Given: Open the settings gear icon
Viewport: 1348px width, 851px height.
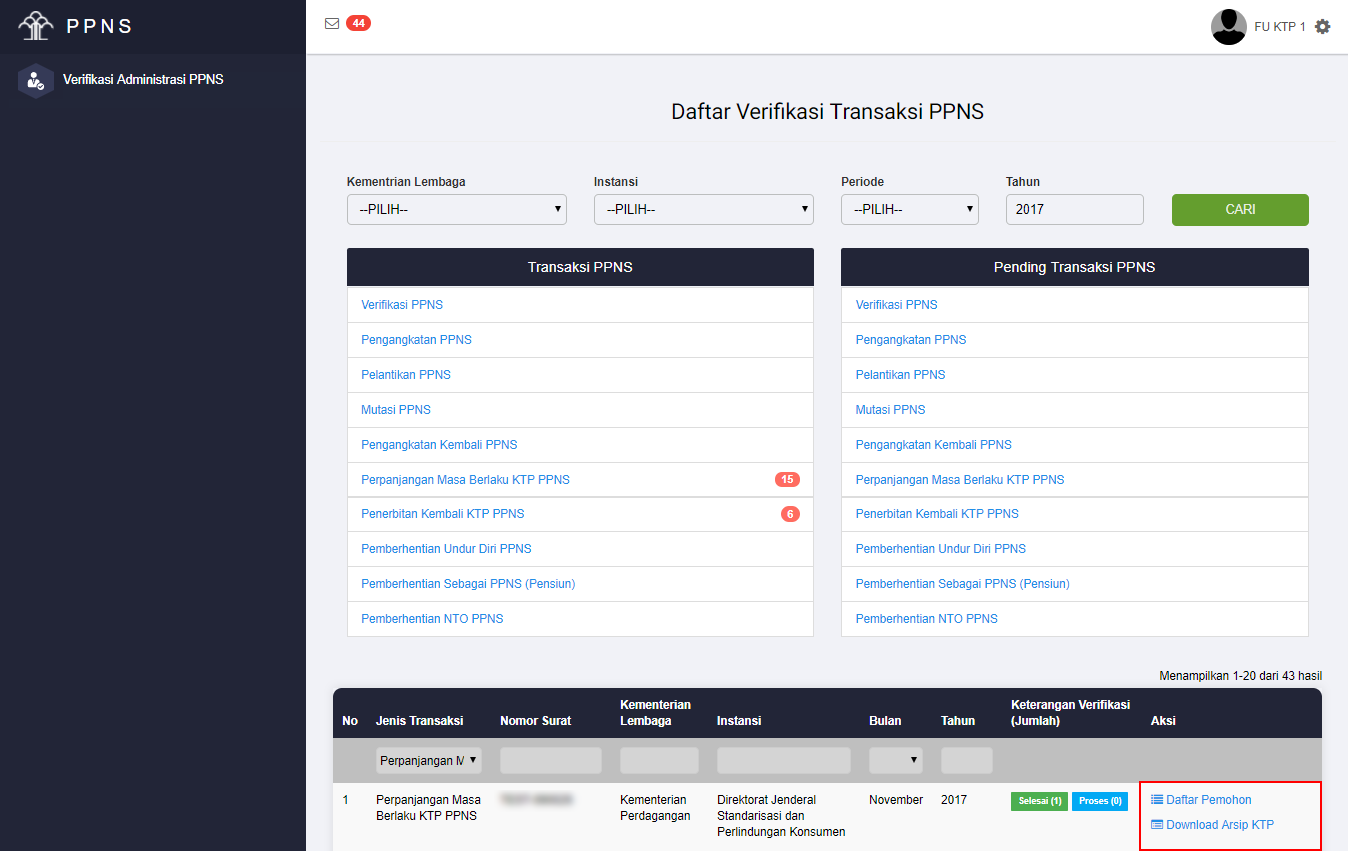Looking at the screenshot, I should [1323, 27].
